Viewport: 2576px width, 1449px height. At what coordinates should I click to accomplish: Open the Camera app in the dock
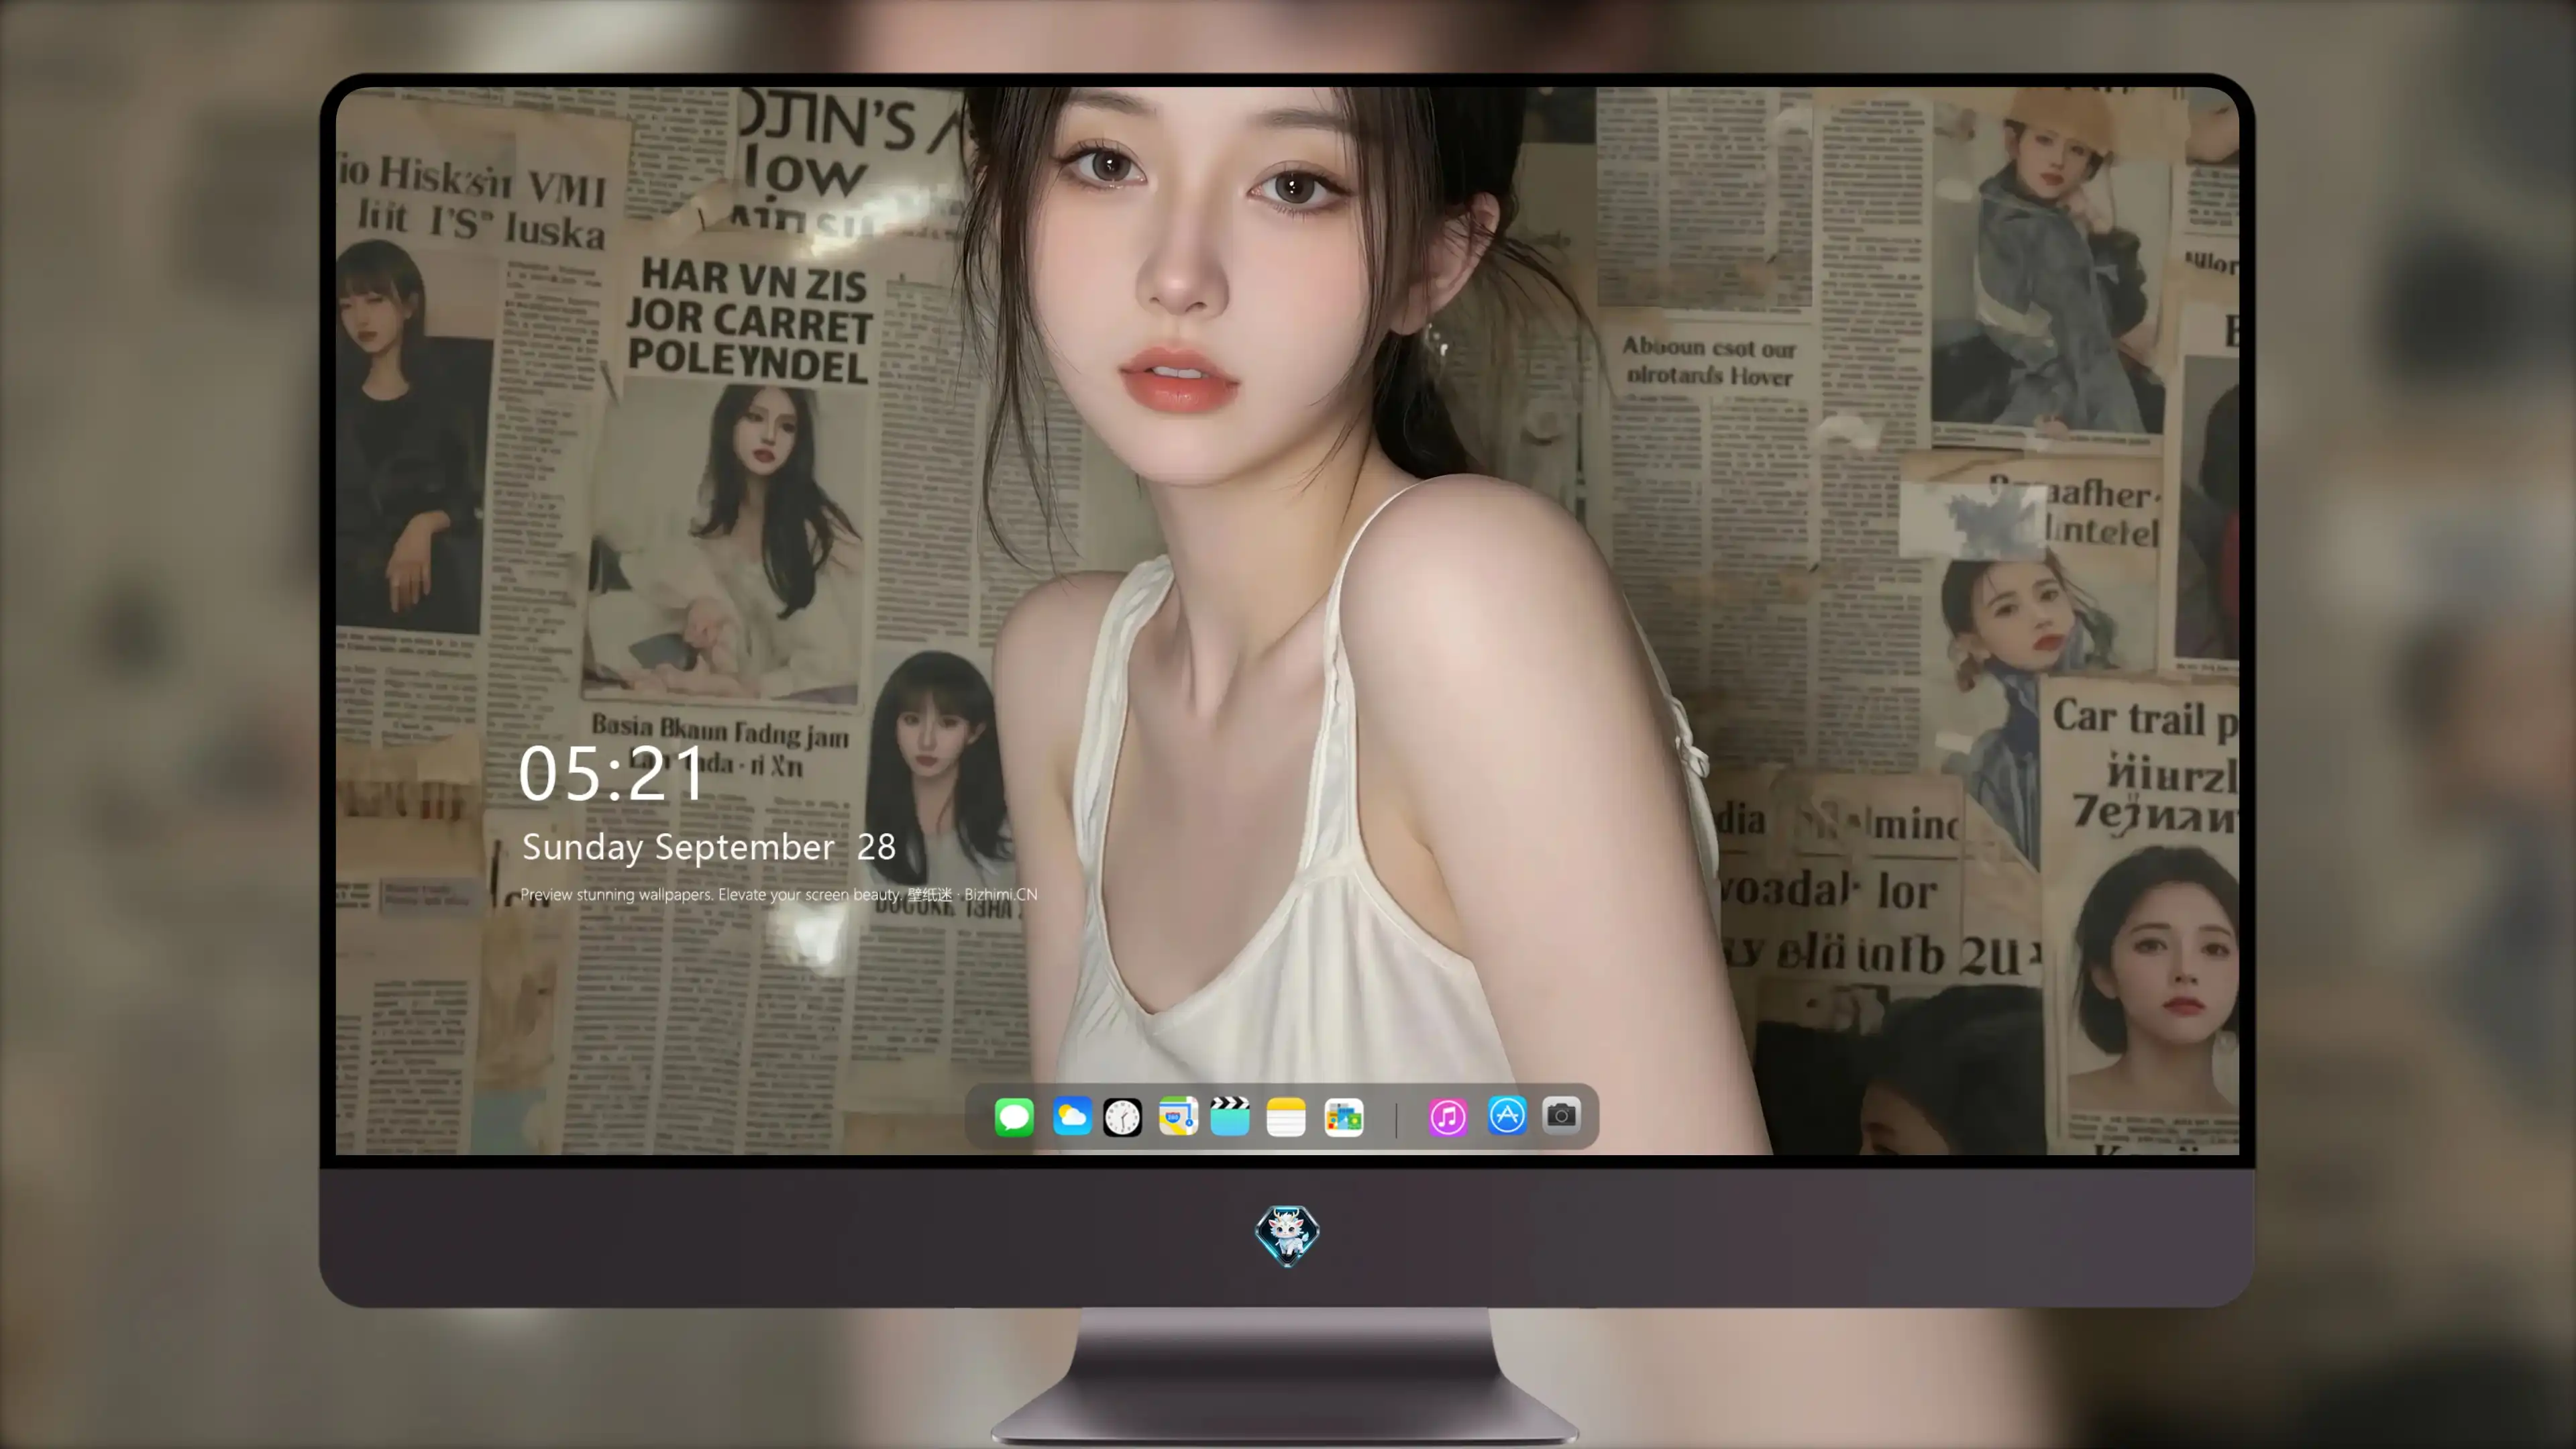[x=1561, y=1115]
